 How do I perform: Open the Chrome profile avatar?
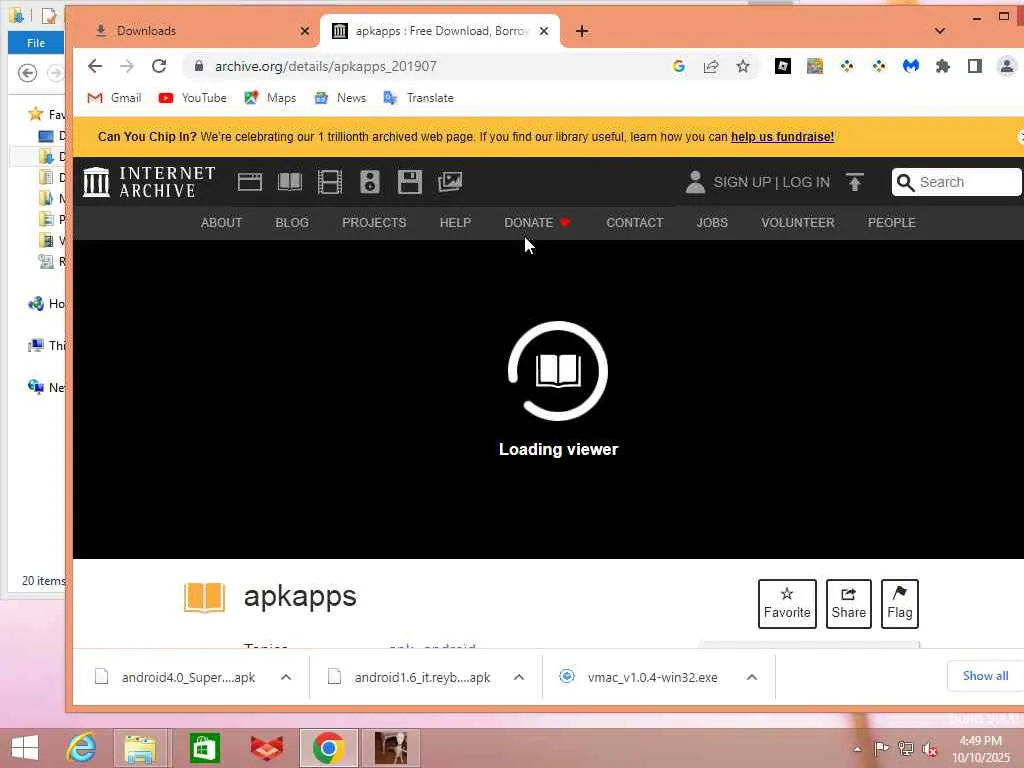coord(1006,66)
